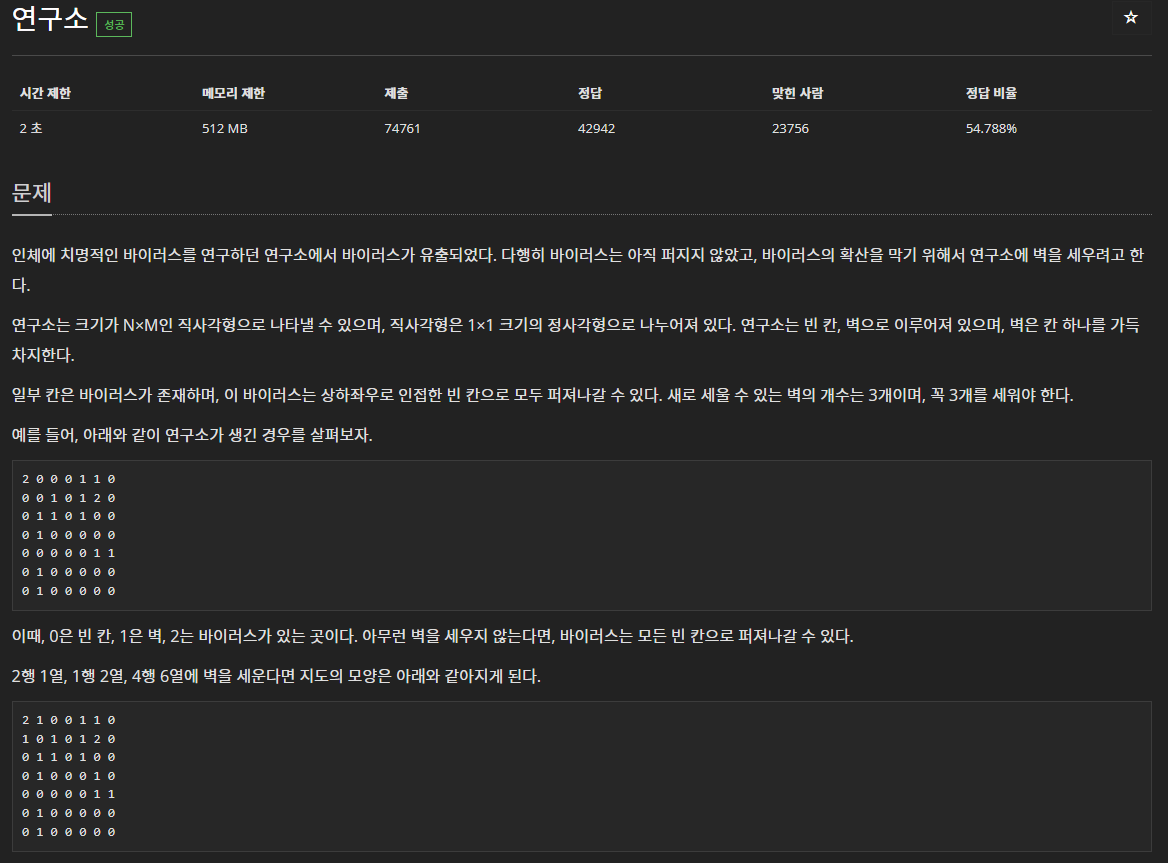The image size is (1168, 863).
Task: Click the second example row 2 1 0 0 1 1 0
Action: point(69,721)
